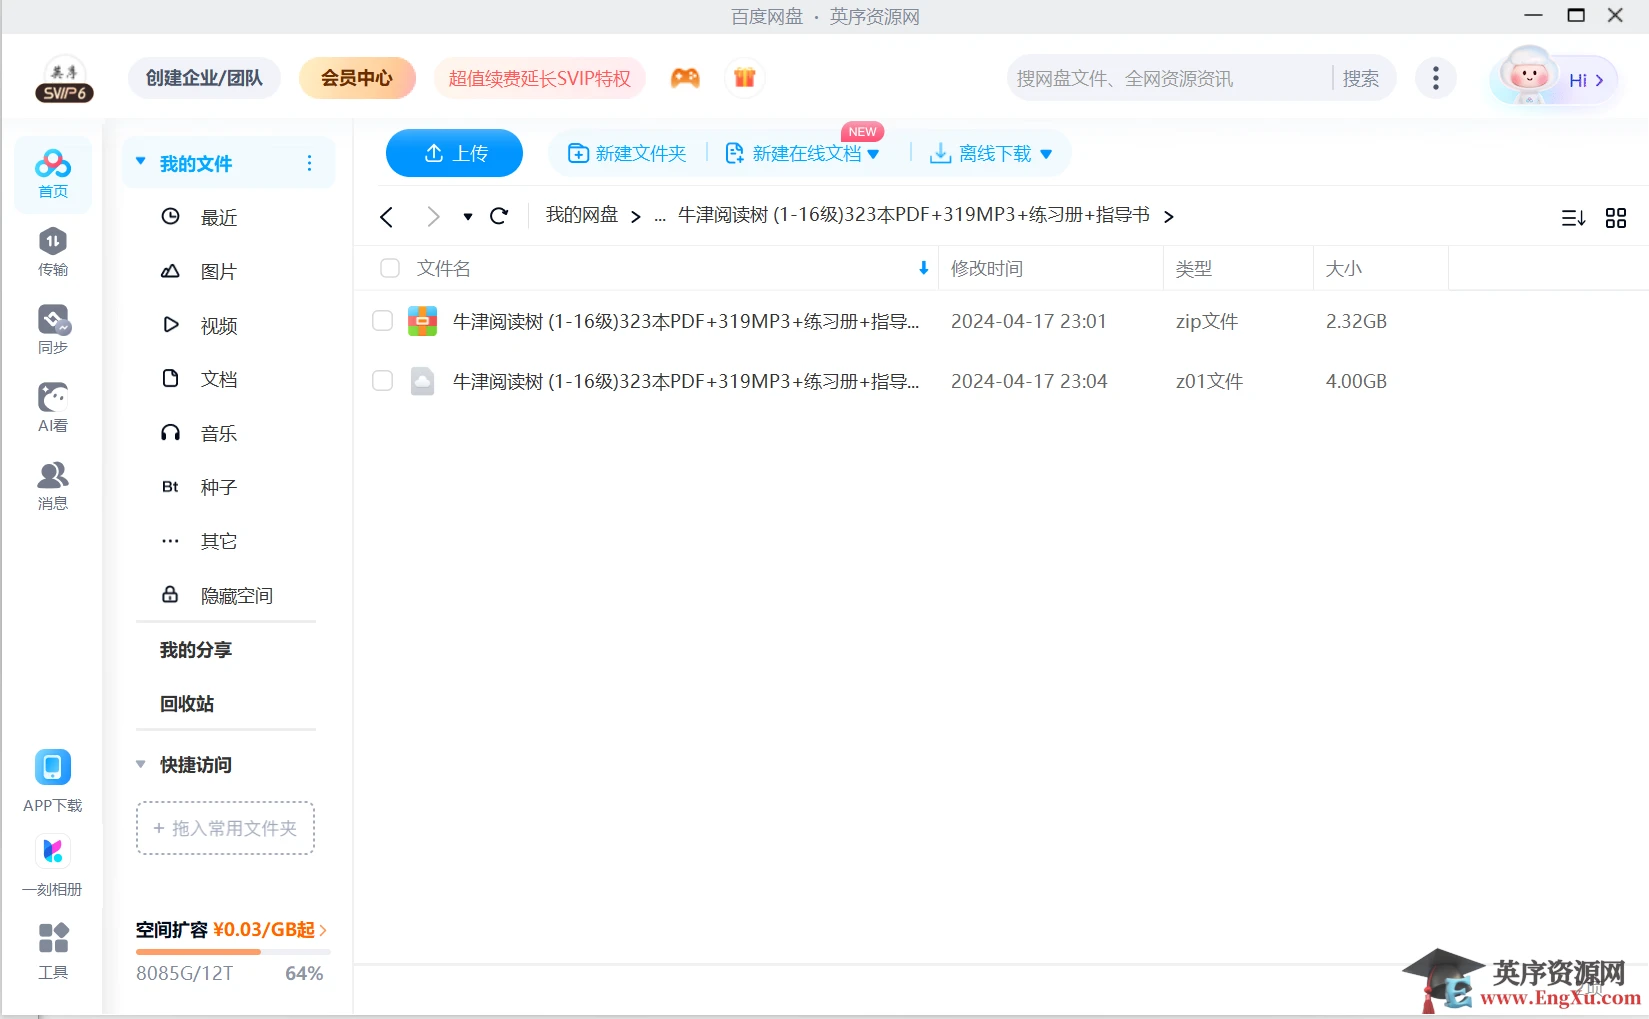The width and height of the screenshot is (1649, 1019).
Task: Click the game controller icon
Action: pos(685,78)
